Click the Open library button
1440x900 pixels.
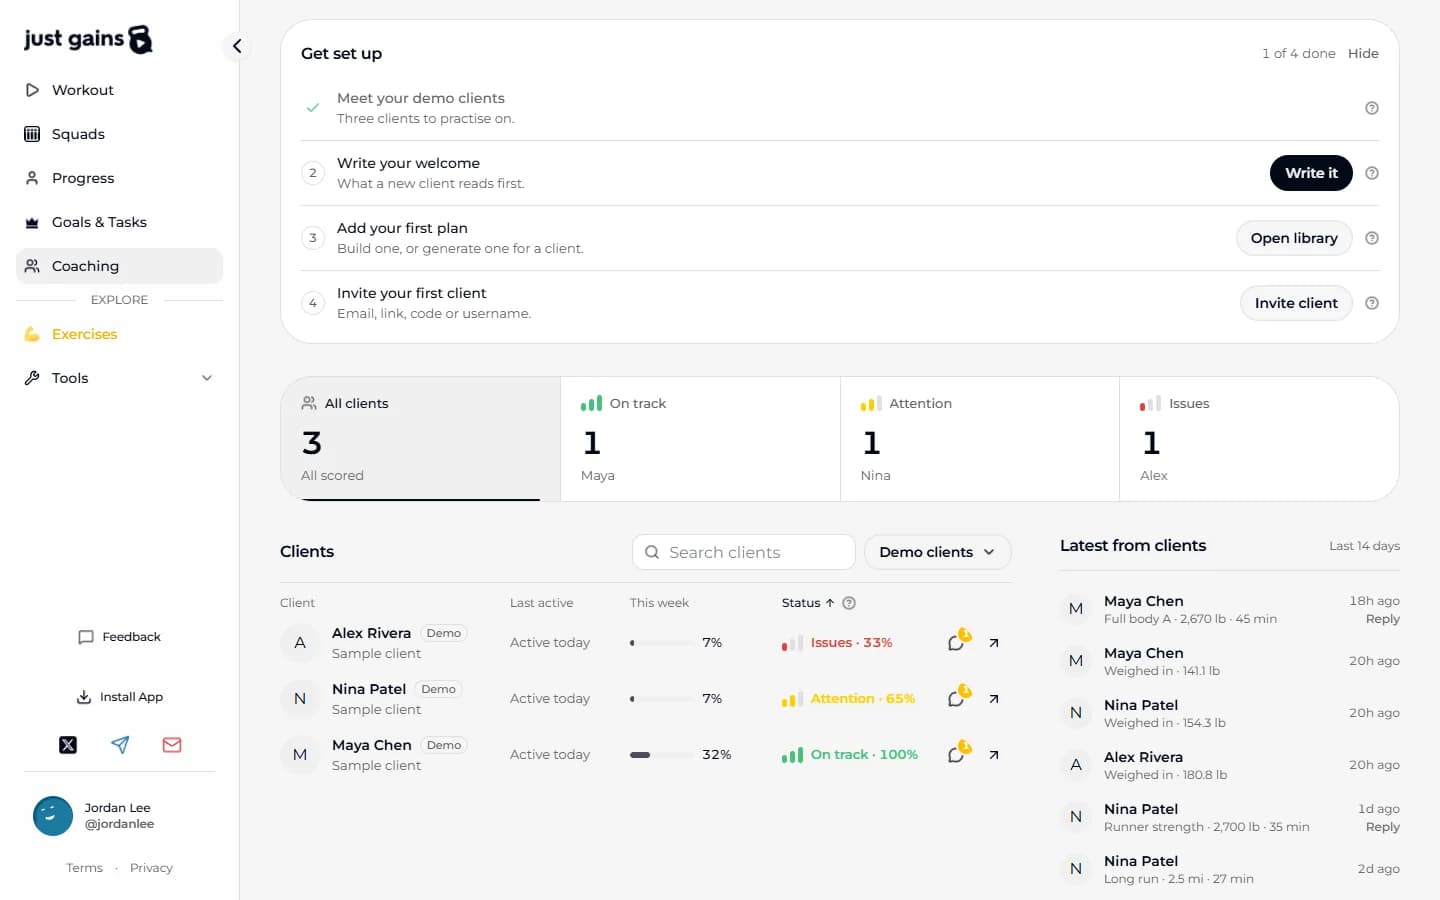click(x=1294, y=238)
